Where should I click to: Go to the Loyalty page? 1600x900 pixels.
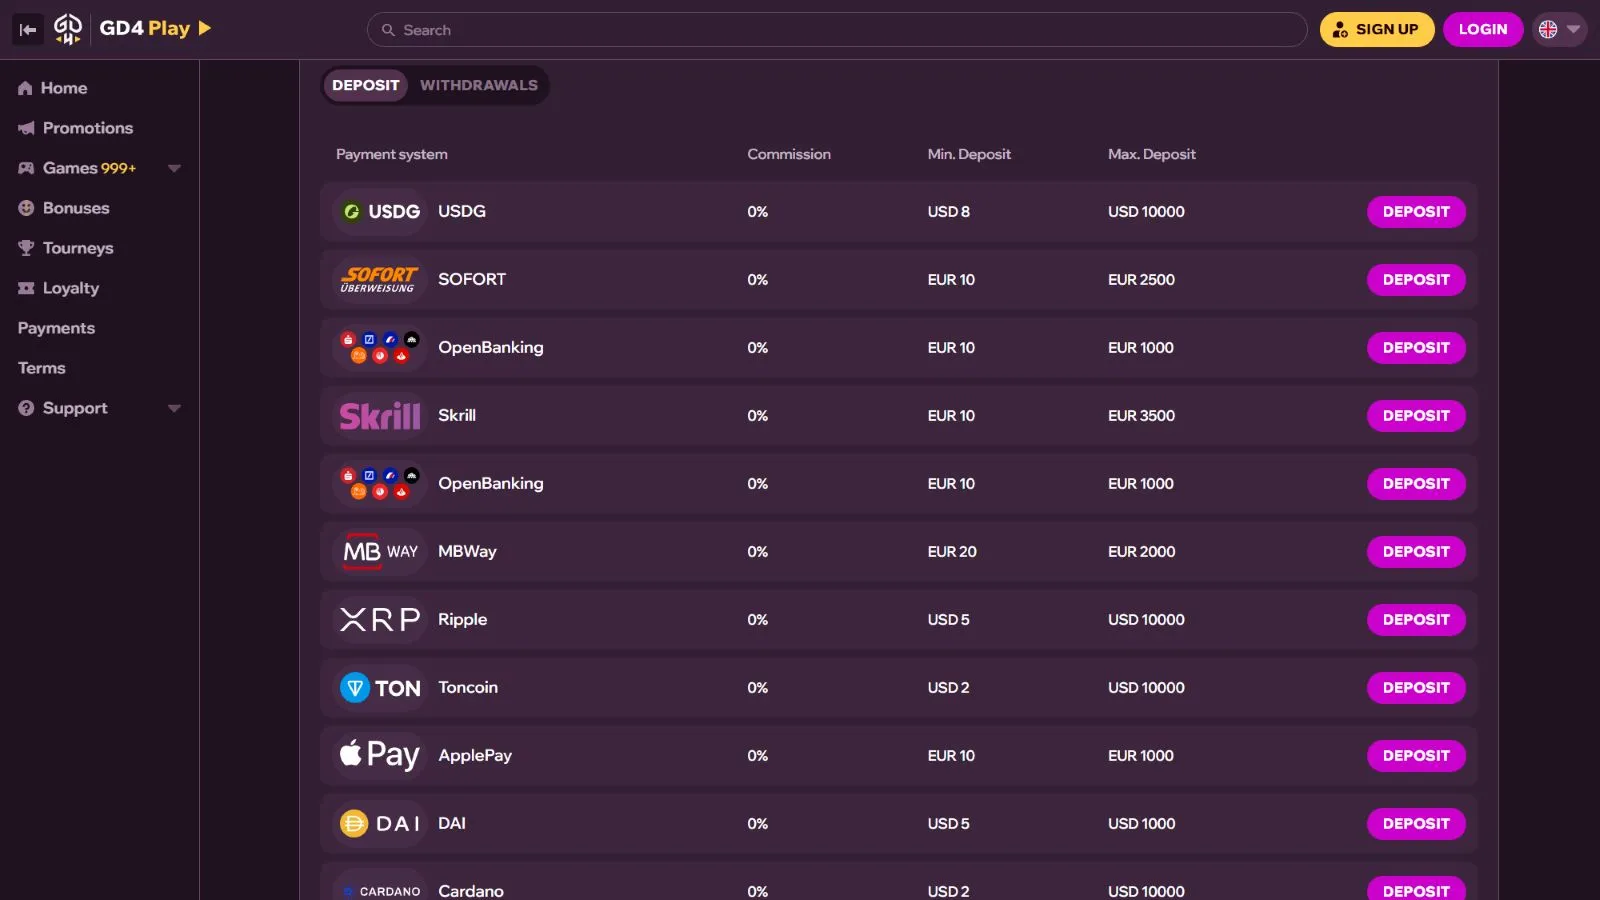coord(70,288)
